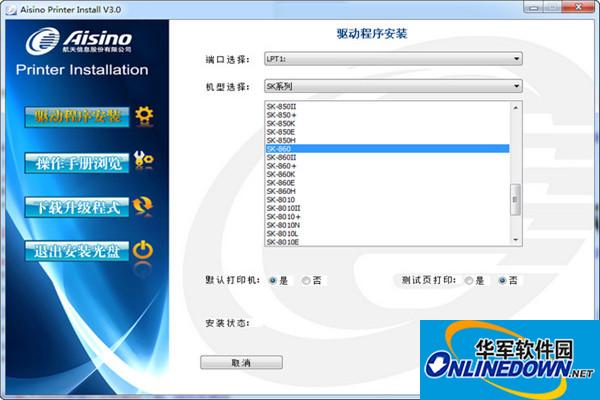Select SK-860E in the model list
600x400 pixels.
click(x=388, y=183)
